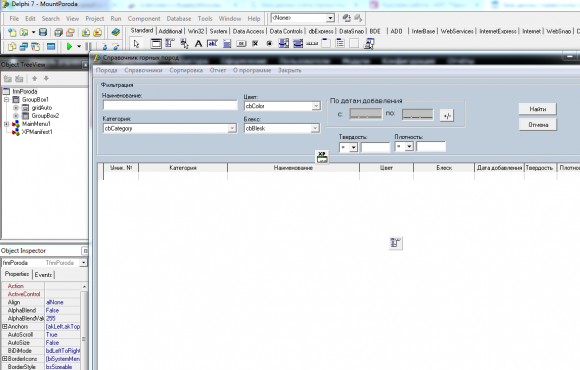Screen dimensions: 580x370
Task: Expand the MainMenu1 tree node
Action: 7,124
